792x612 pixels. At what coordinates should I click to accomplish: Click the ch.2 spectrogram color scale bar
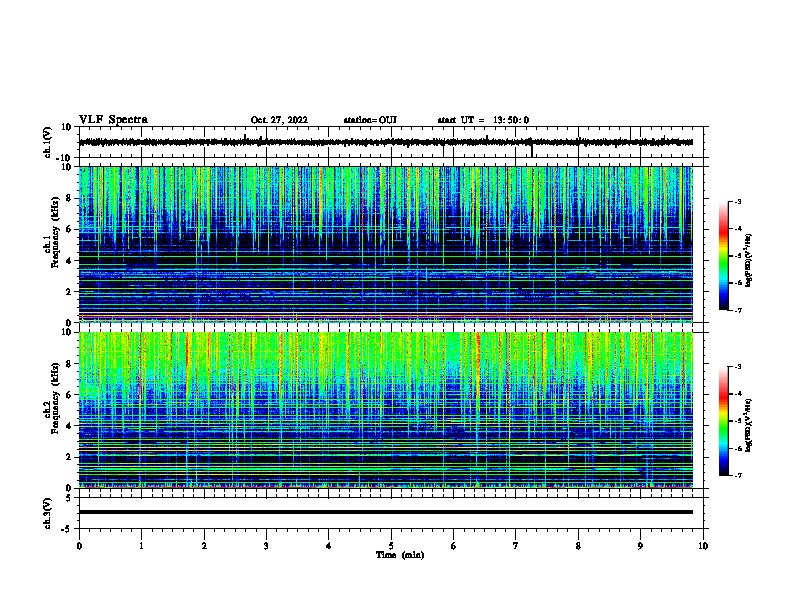click(x=723, y=421)
